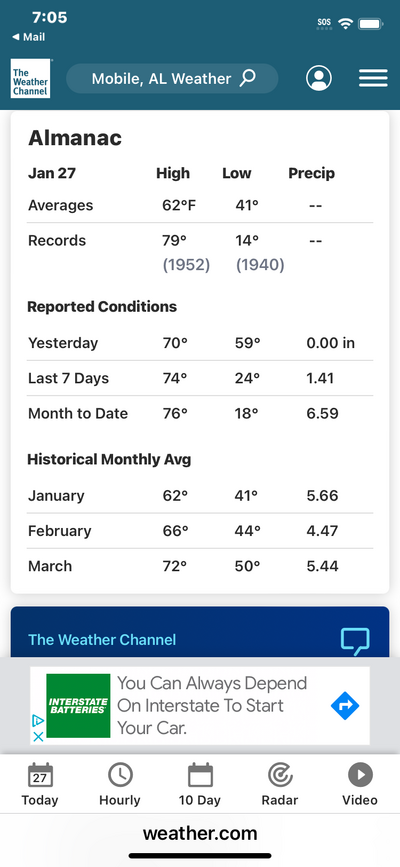Tap the weather.com address bar

[x=200, y=833]
